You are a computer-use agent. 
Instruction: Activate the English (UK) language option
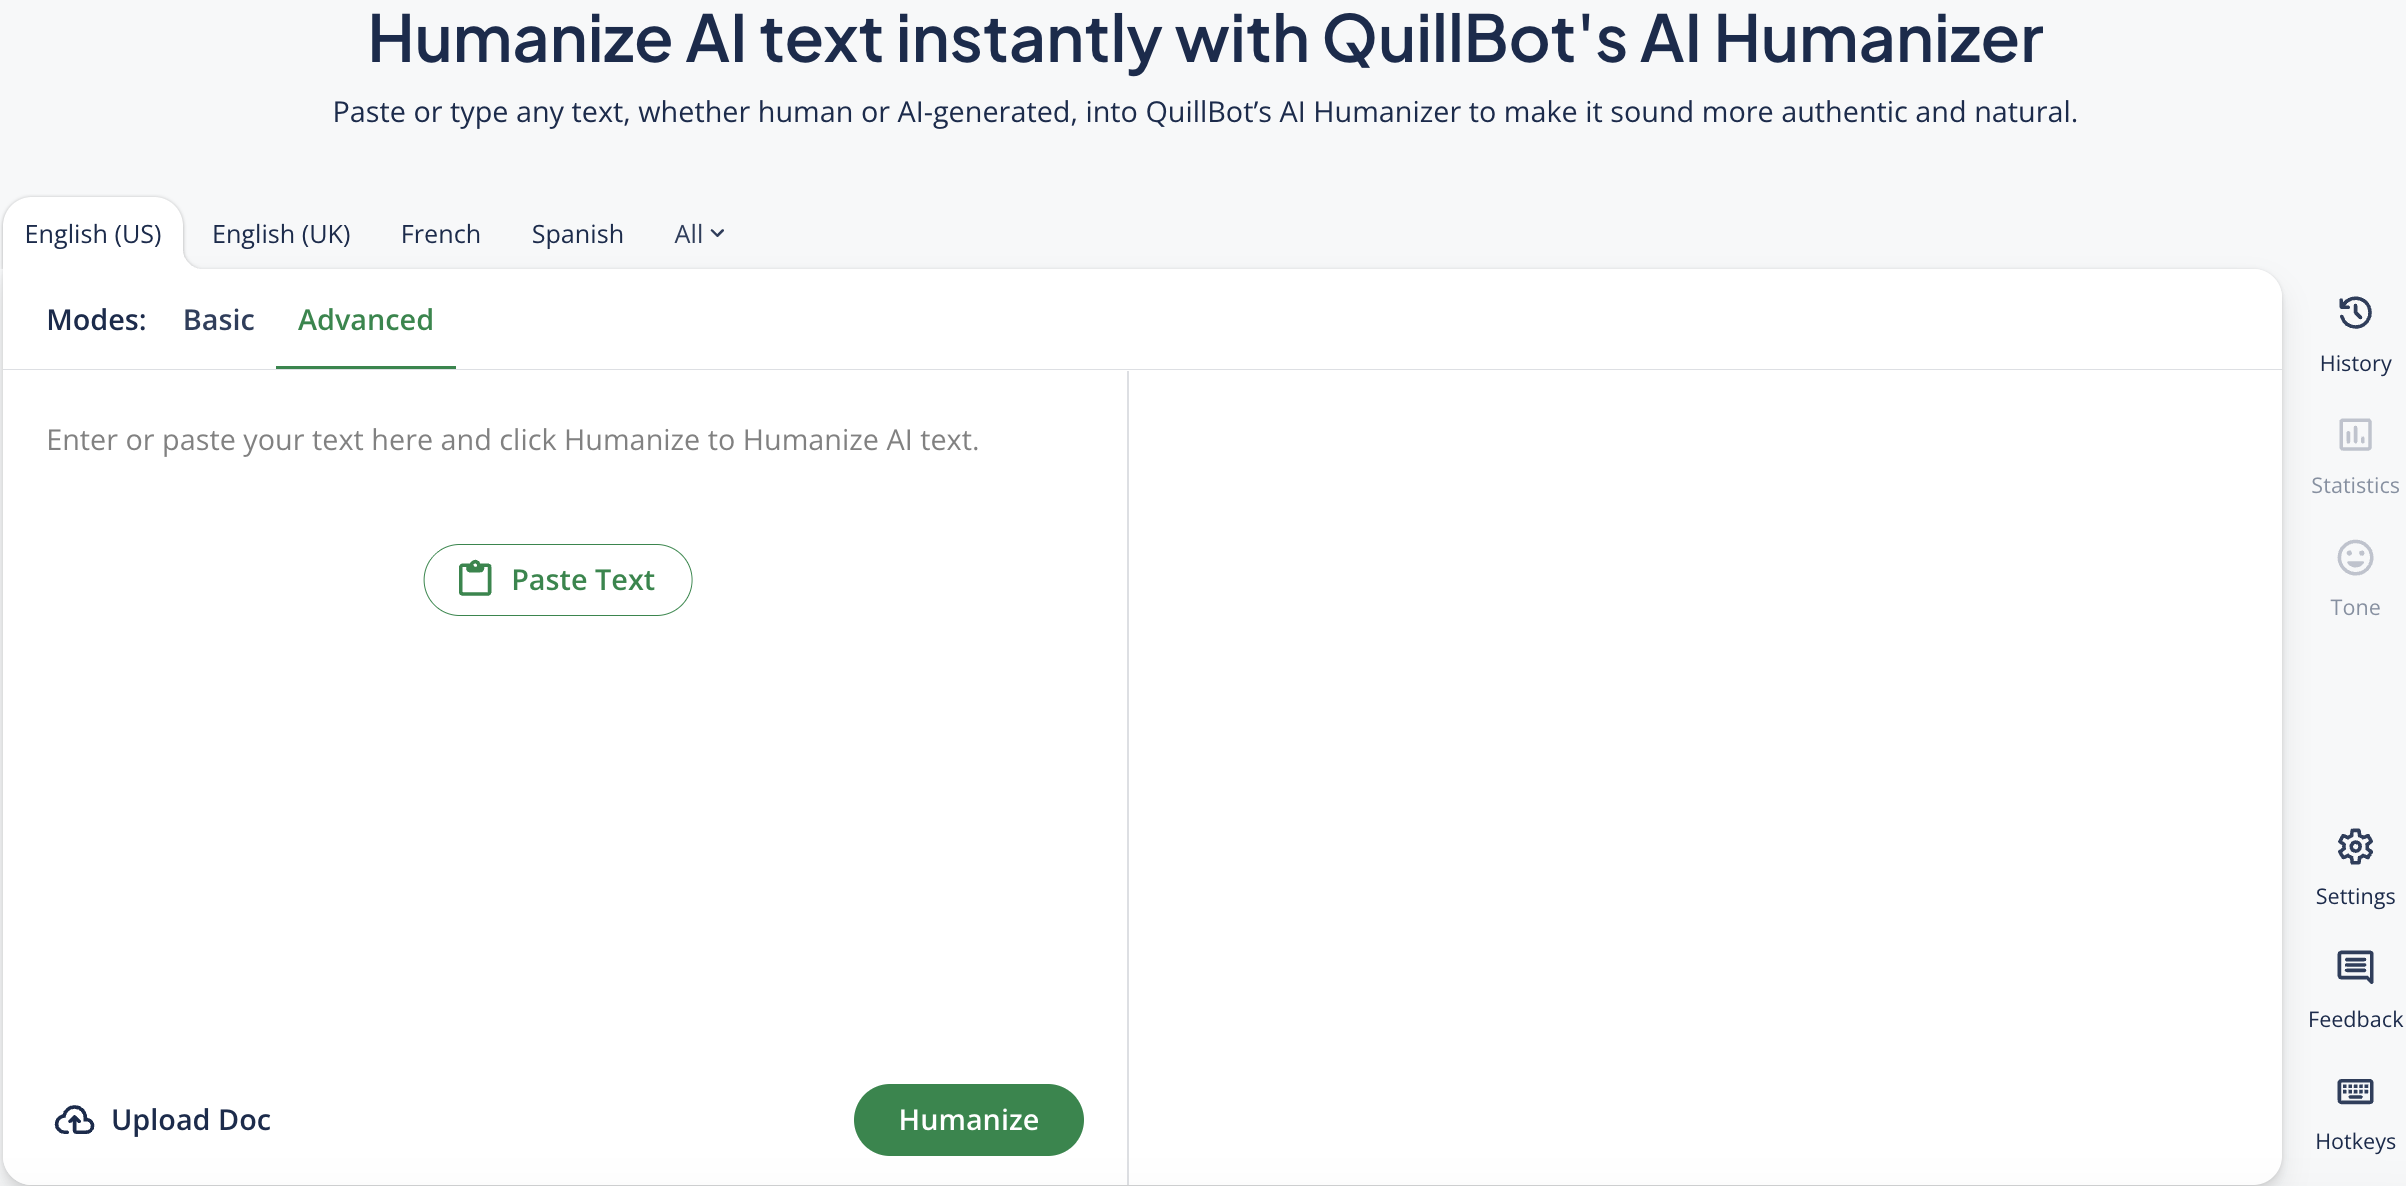[281, 233]
